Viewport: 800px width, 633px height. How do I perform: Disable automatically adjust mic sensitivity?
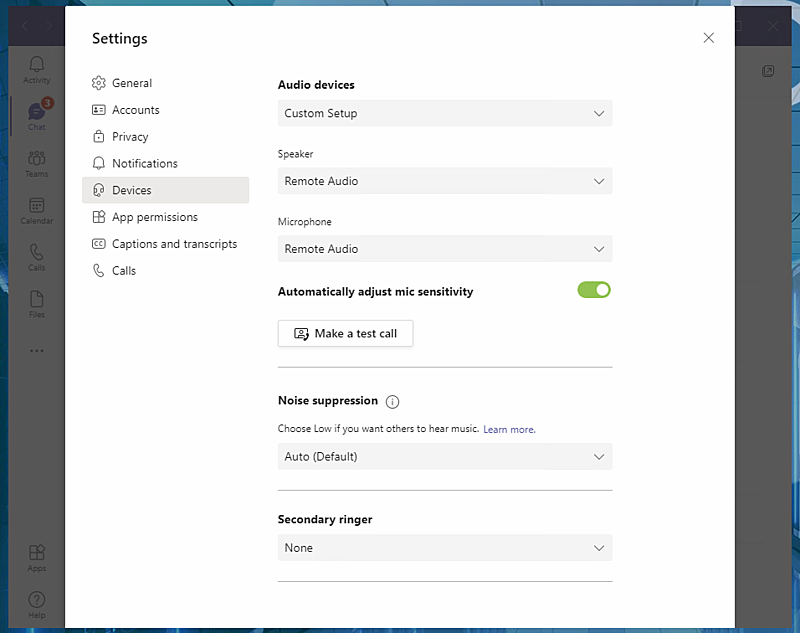594,288
